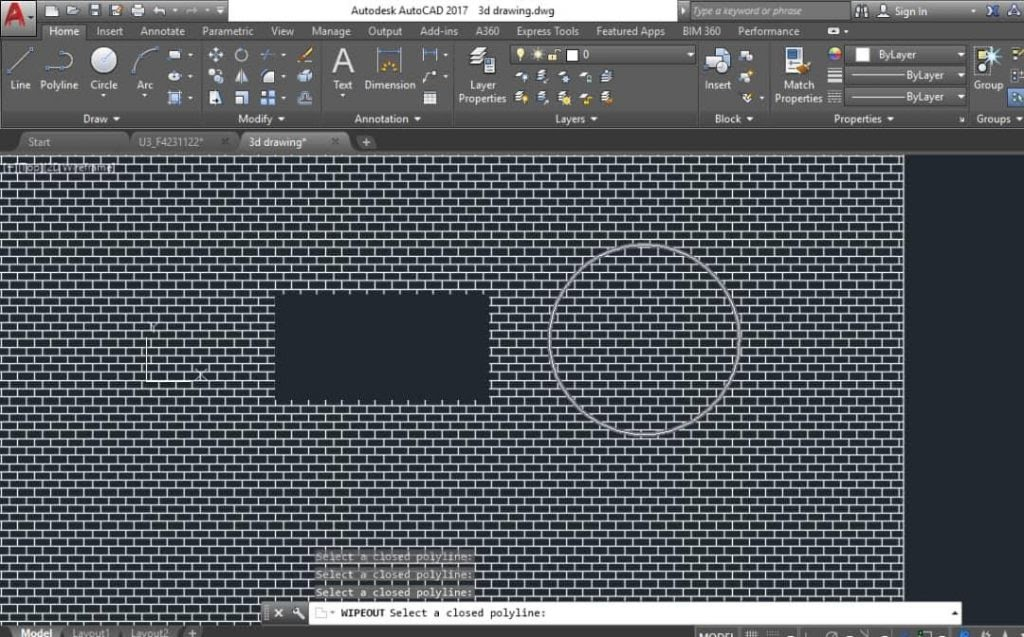Select the Line tool
The width and height of the screenshot is (1024, 637).
click(x=20, y=69)
